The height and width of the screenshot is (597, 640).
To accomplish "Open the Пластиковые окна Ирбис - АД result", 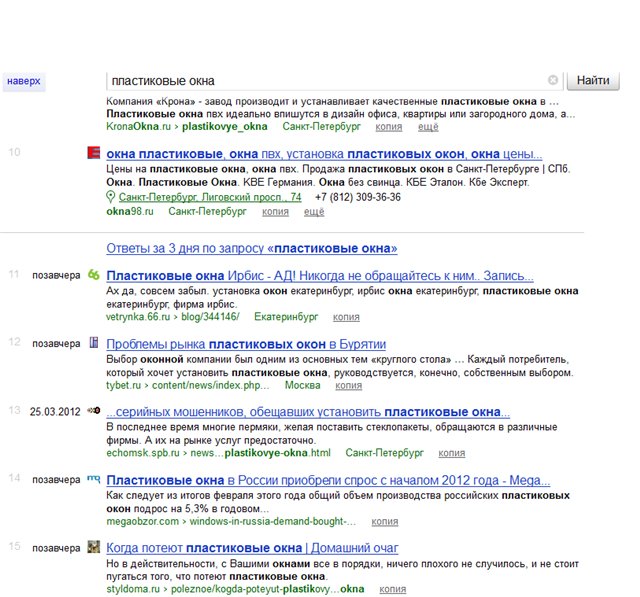I will [320, 276].
